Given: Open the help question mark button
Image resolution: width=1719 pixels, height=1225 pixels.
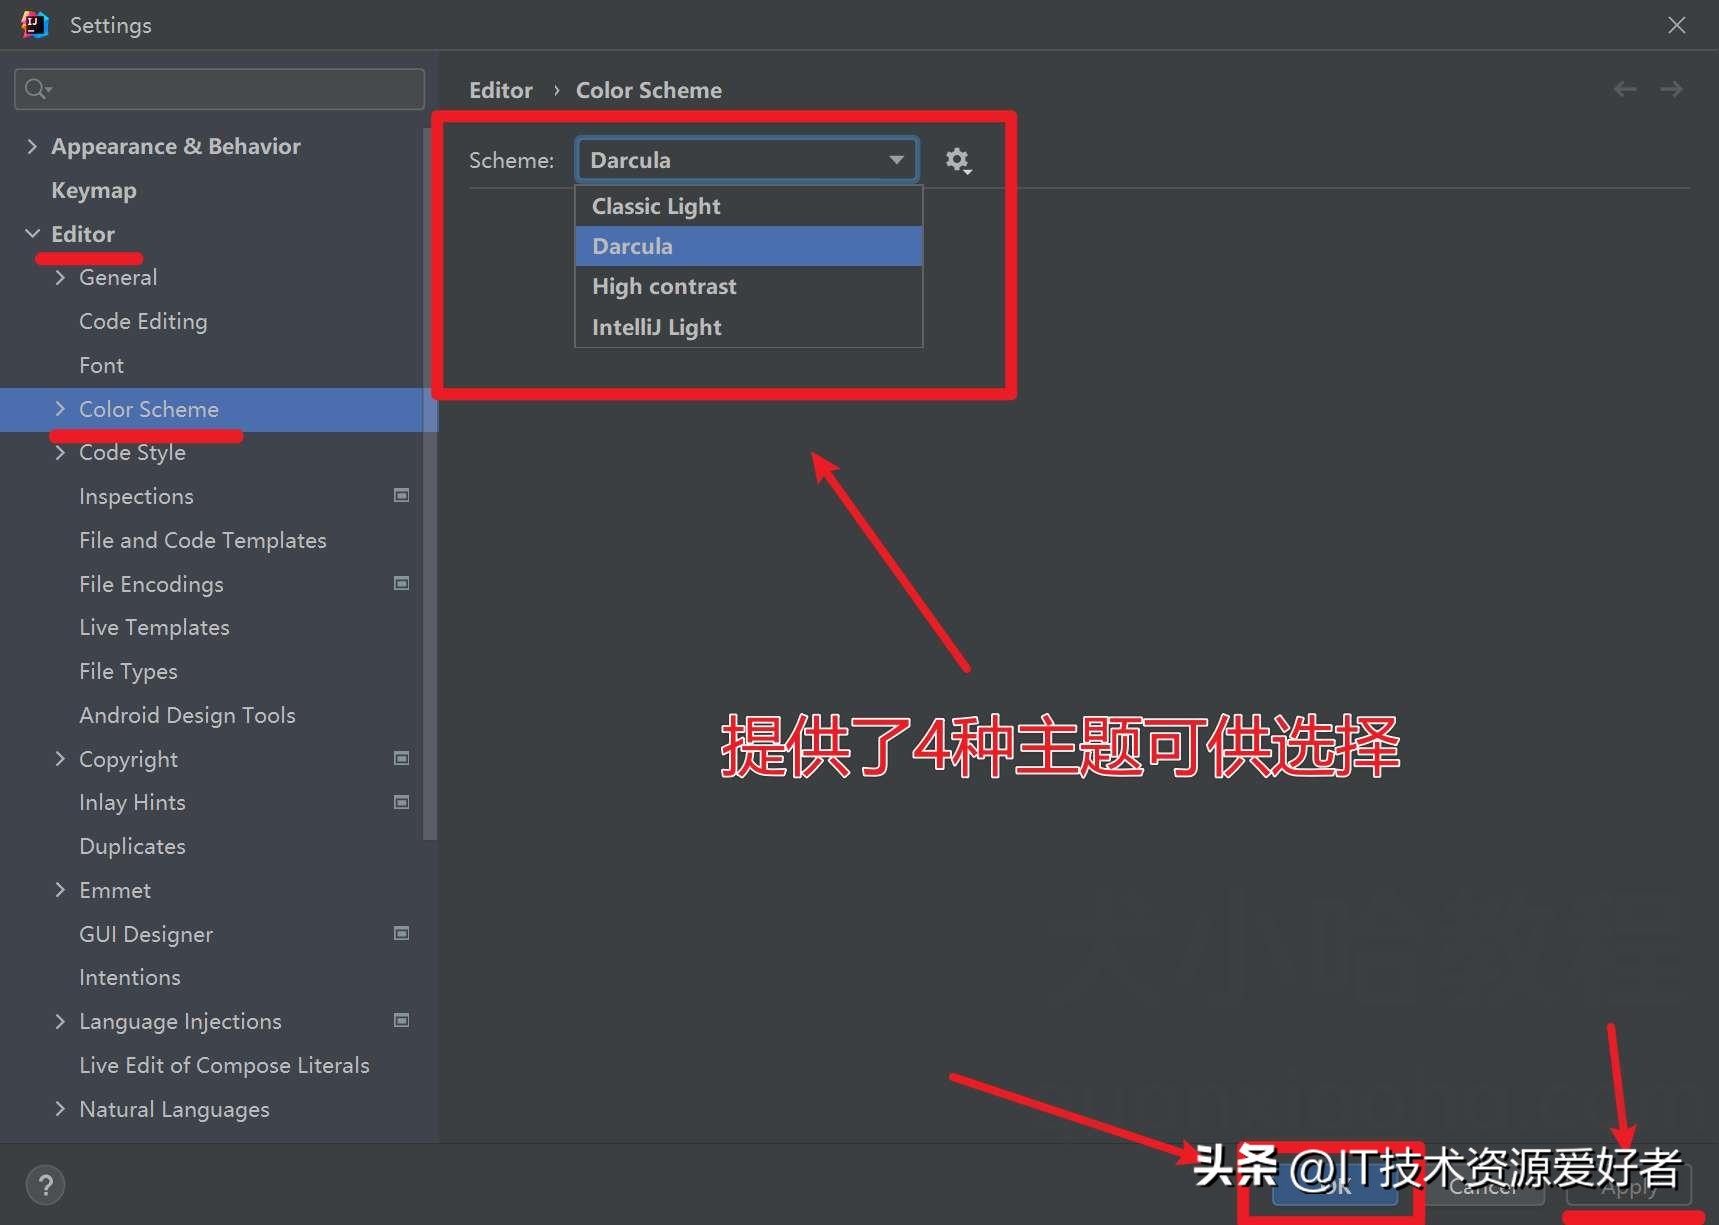Looking at the screenshot, I should click(45, 1185).
